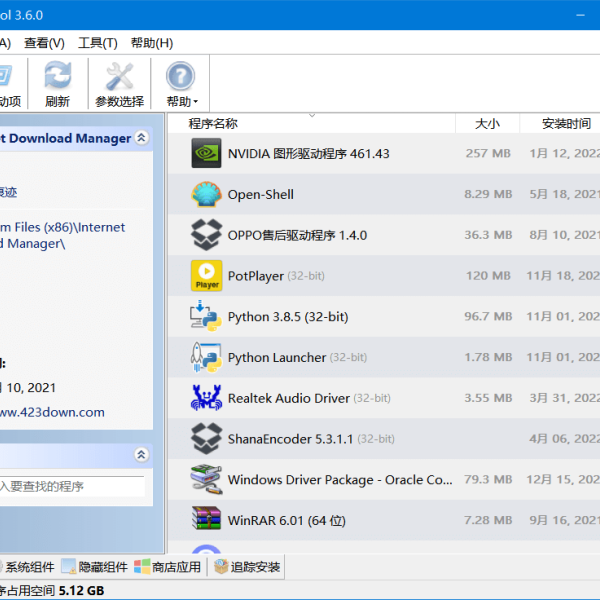Select WinRAR 6.01 (64 位) row name
This screenshot has width=600, height=600.
287,520
